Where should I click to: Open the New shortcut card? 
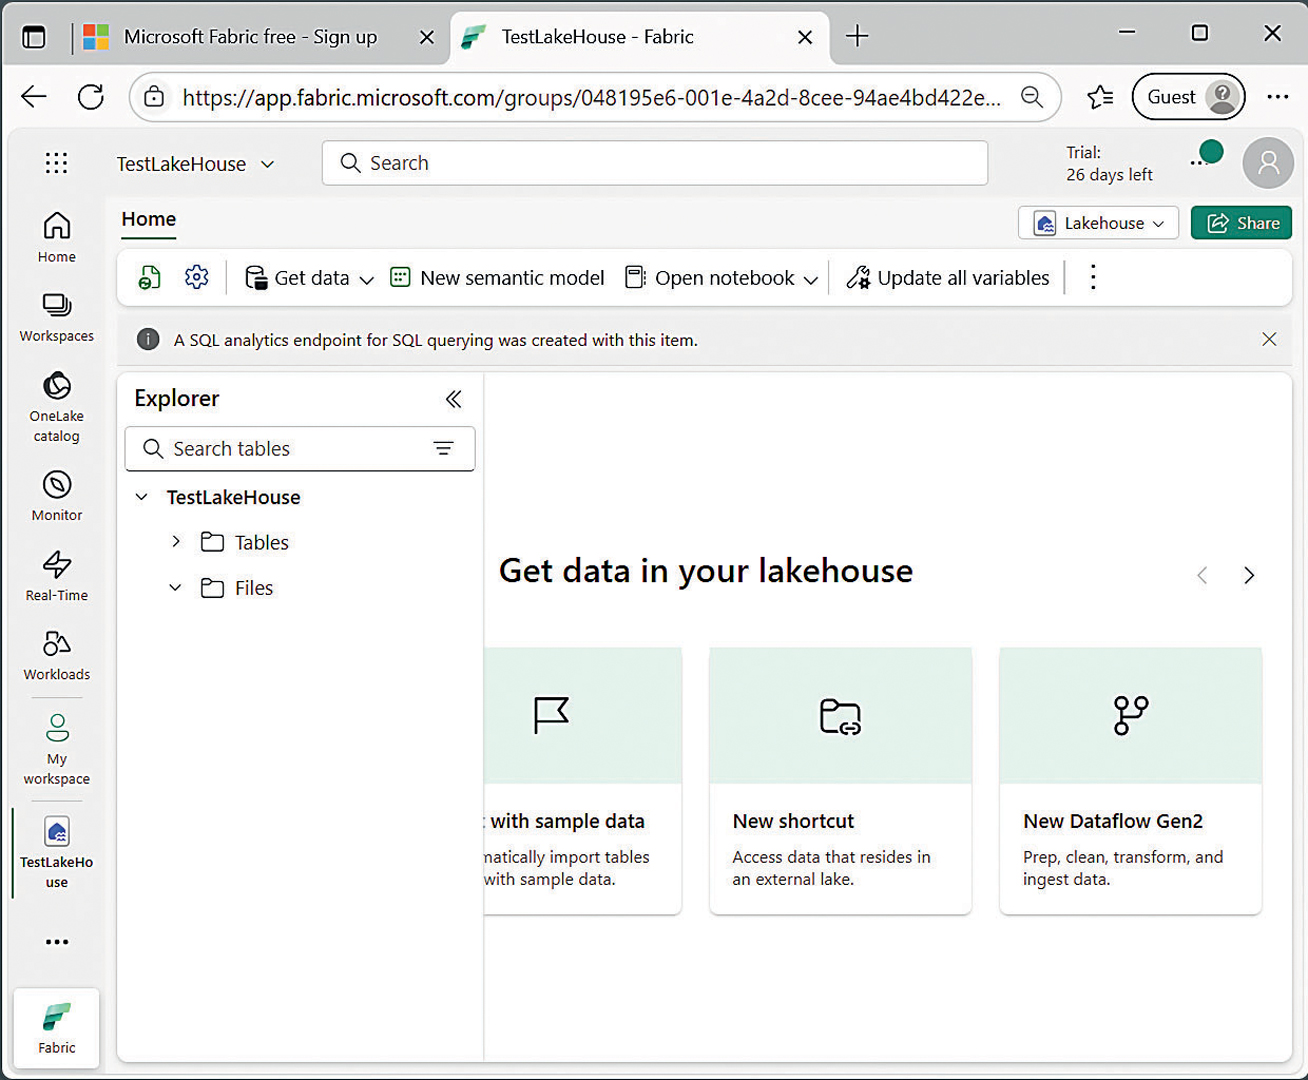pos(840,780)
